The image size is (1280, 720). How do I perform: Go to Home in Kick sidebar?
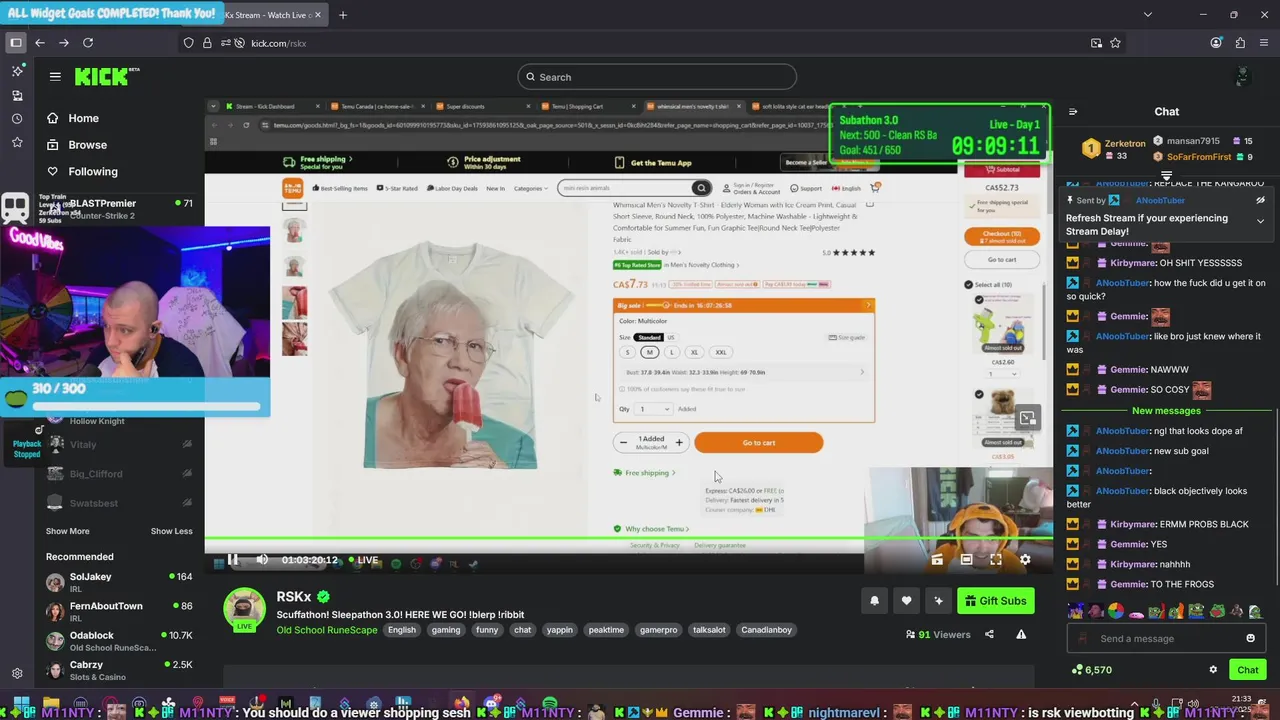(x=73, y=118)
